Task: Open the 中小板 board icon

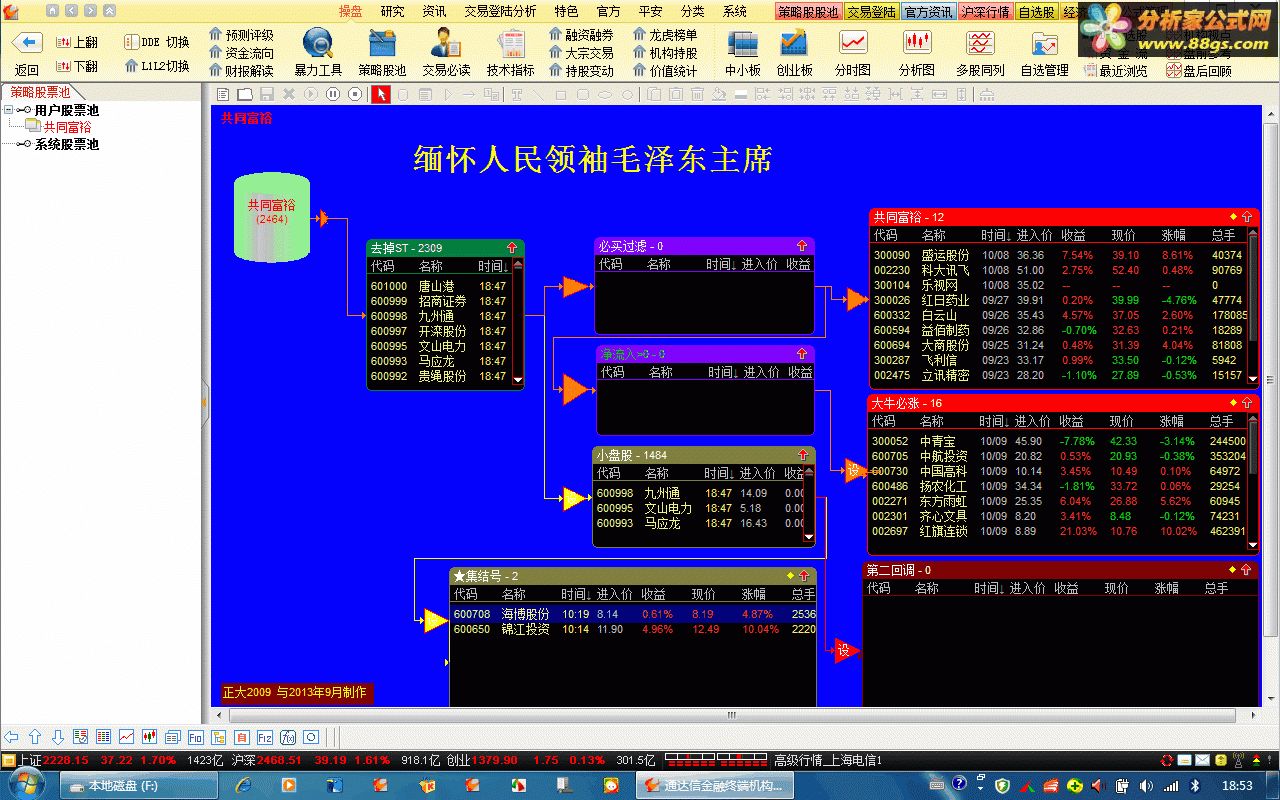Action: point(743,43)
